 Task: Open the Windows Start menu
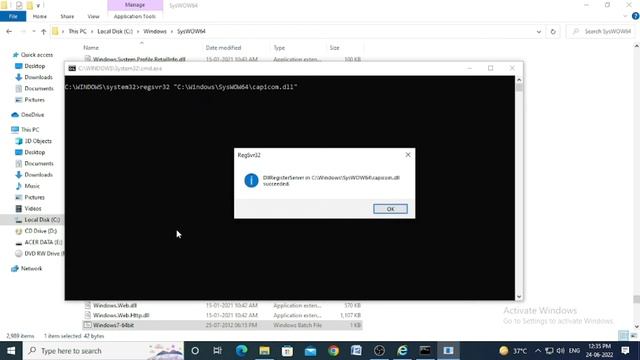click(11, 351)
